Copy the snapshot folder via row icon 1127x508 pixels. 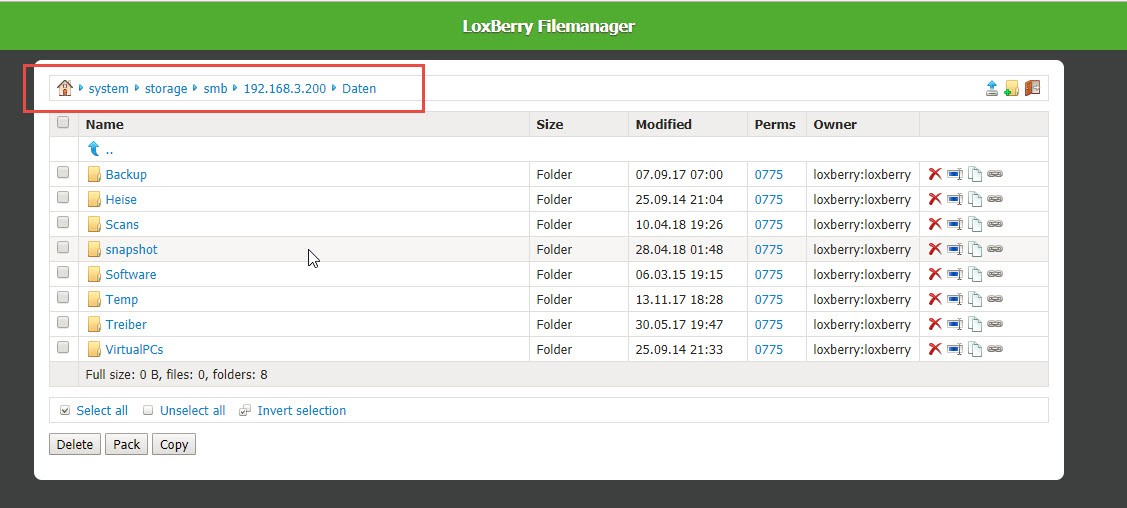click(975, 249)
